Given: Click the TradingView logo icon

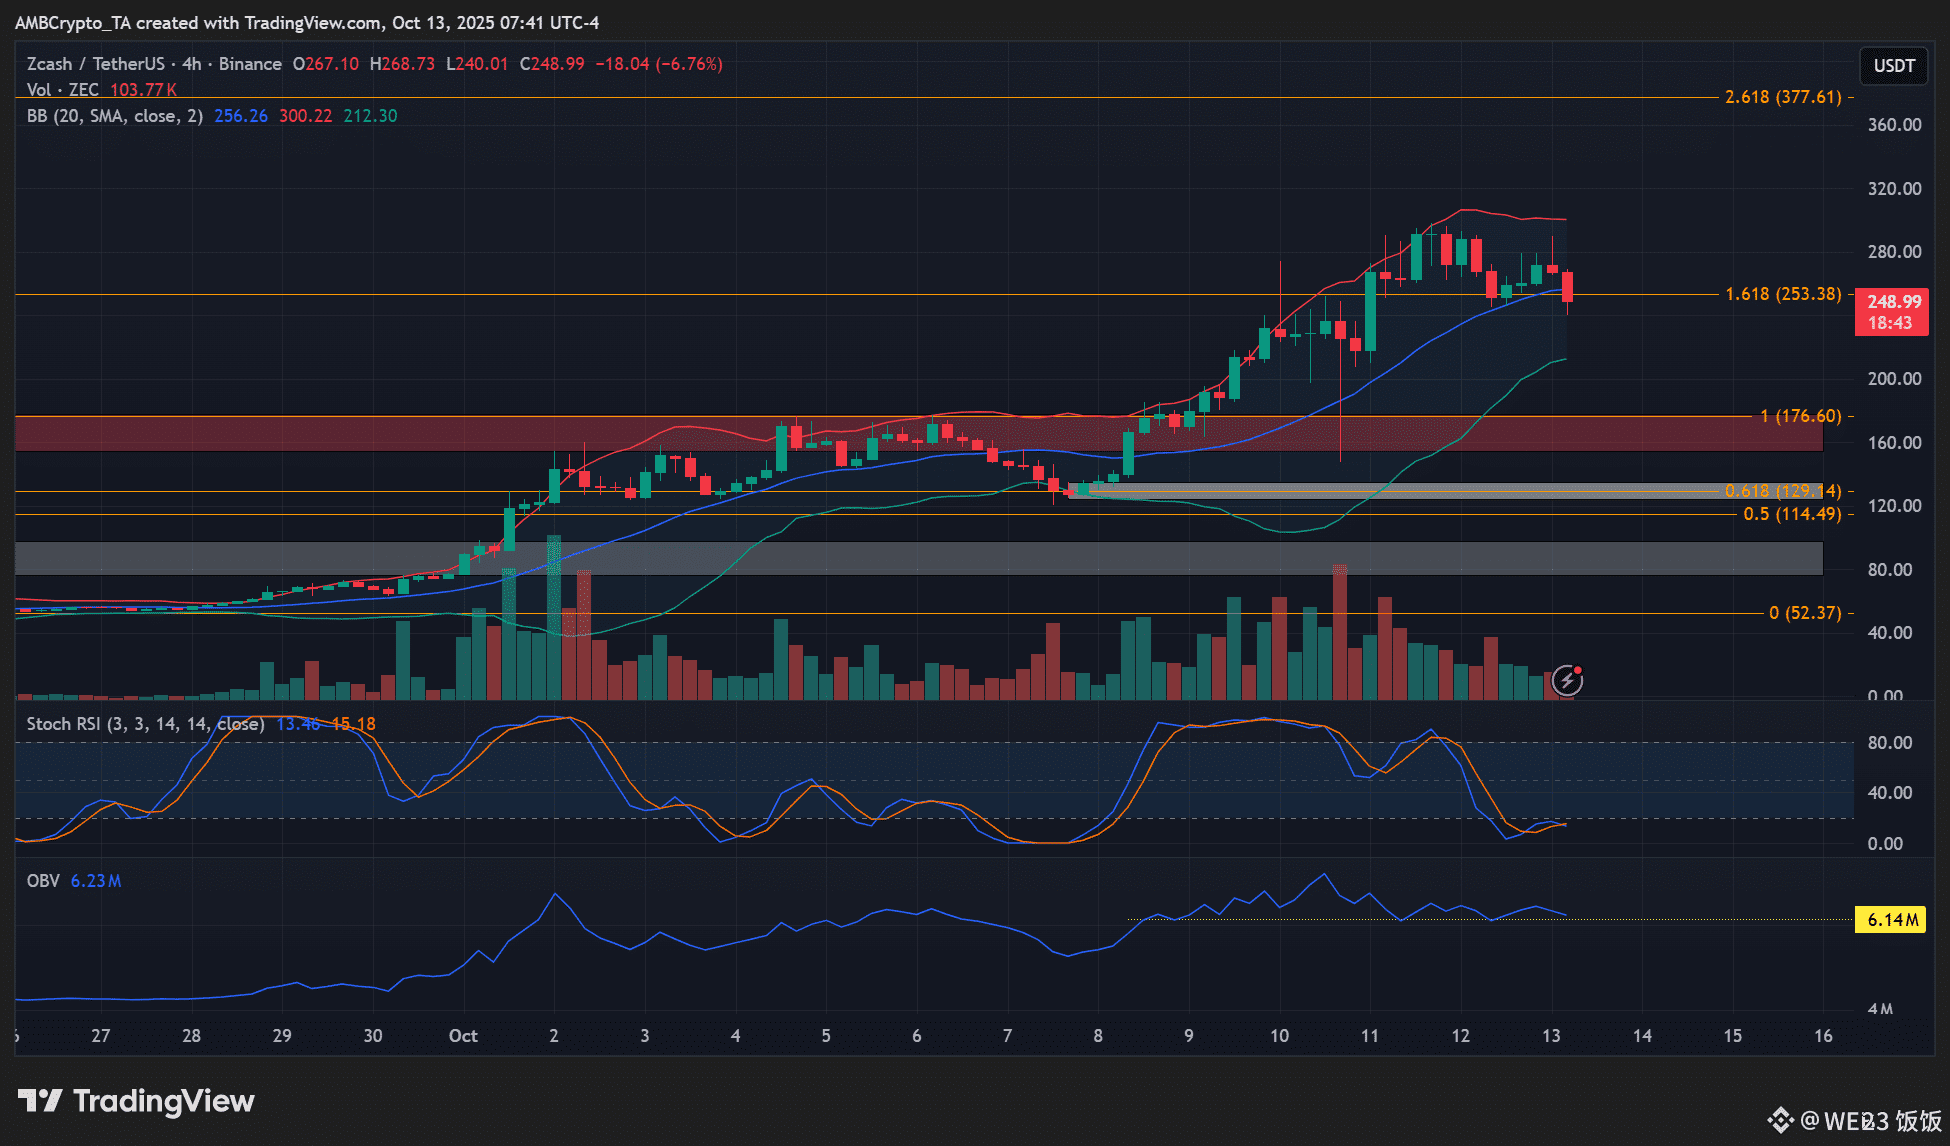Looking at the screenshot, I should 41,1101.
